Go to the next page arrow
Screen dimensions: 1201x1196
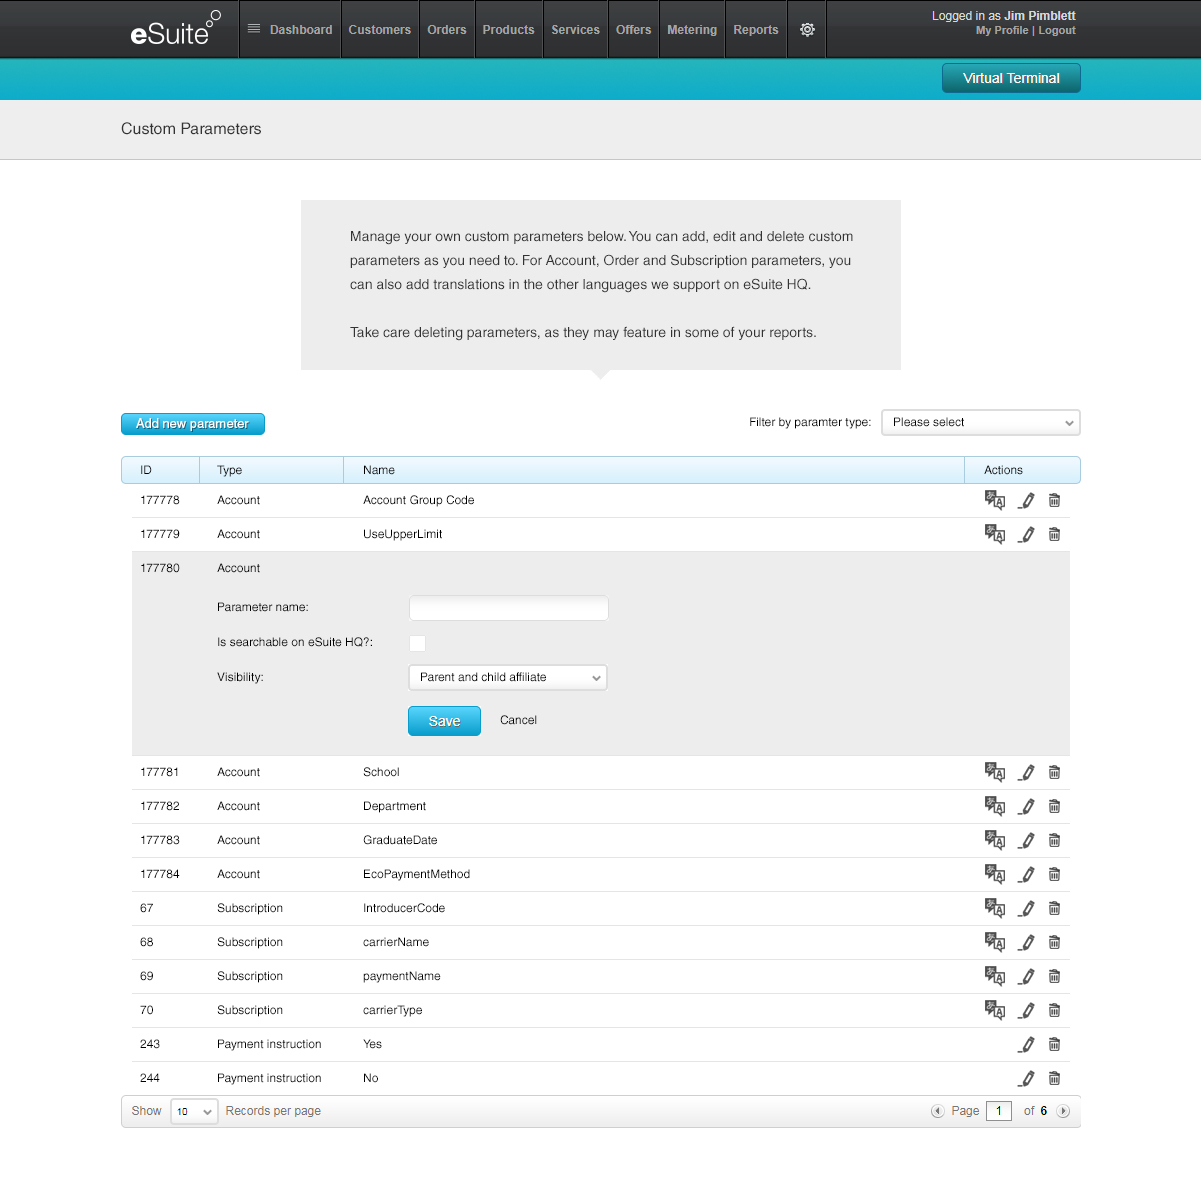point(1063,1111)
